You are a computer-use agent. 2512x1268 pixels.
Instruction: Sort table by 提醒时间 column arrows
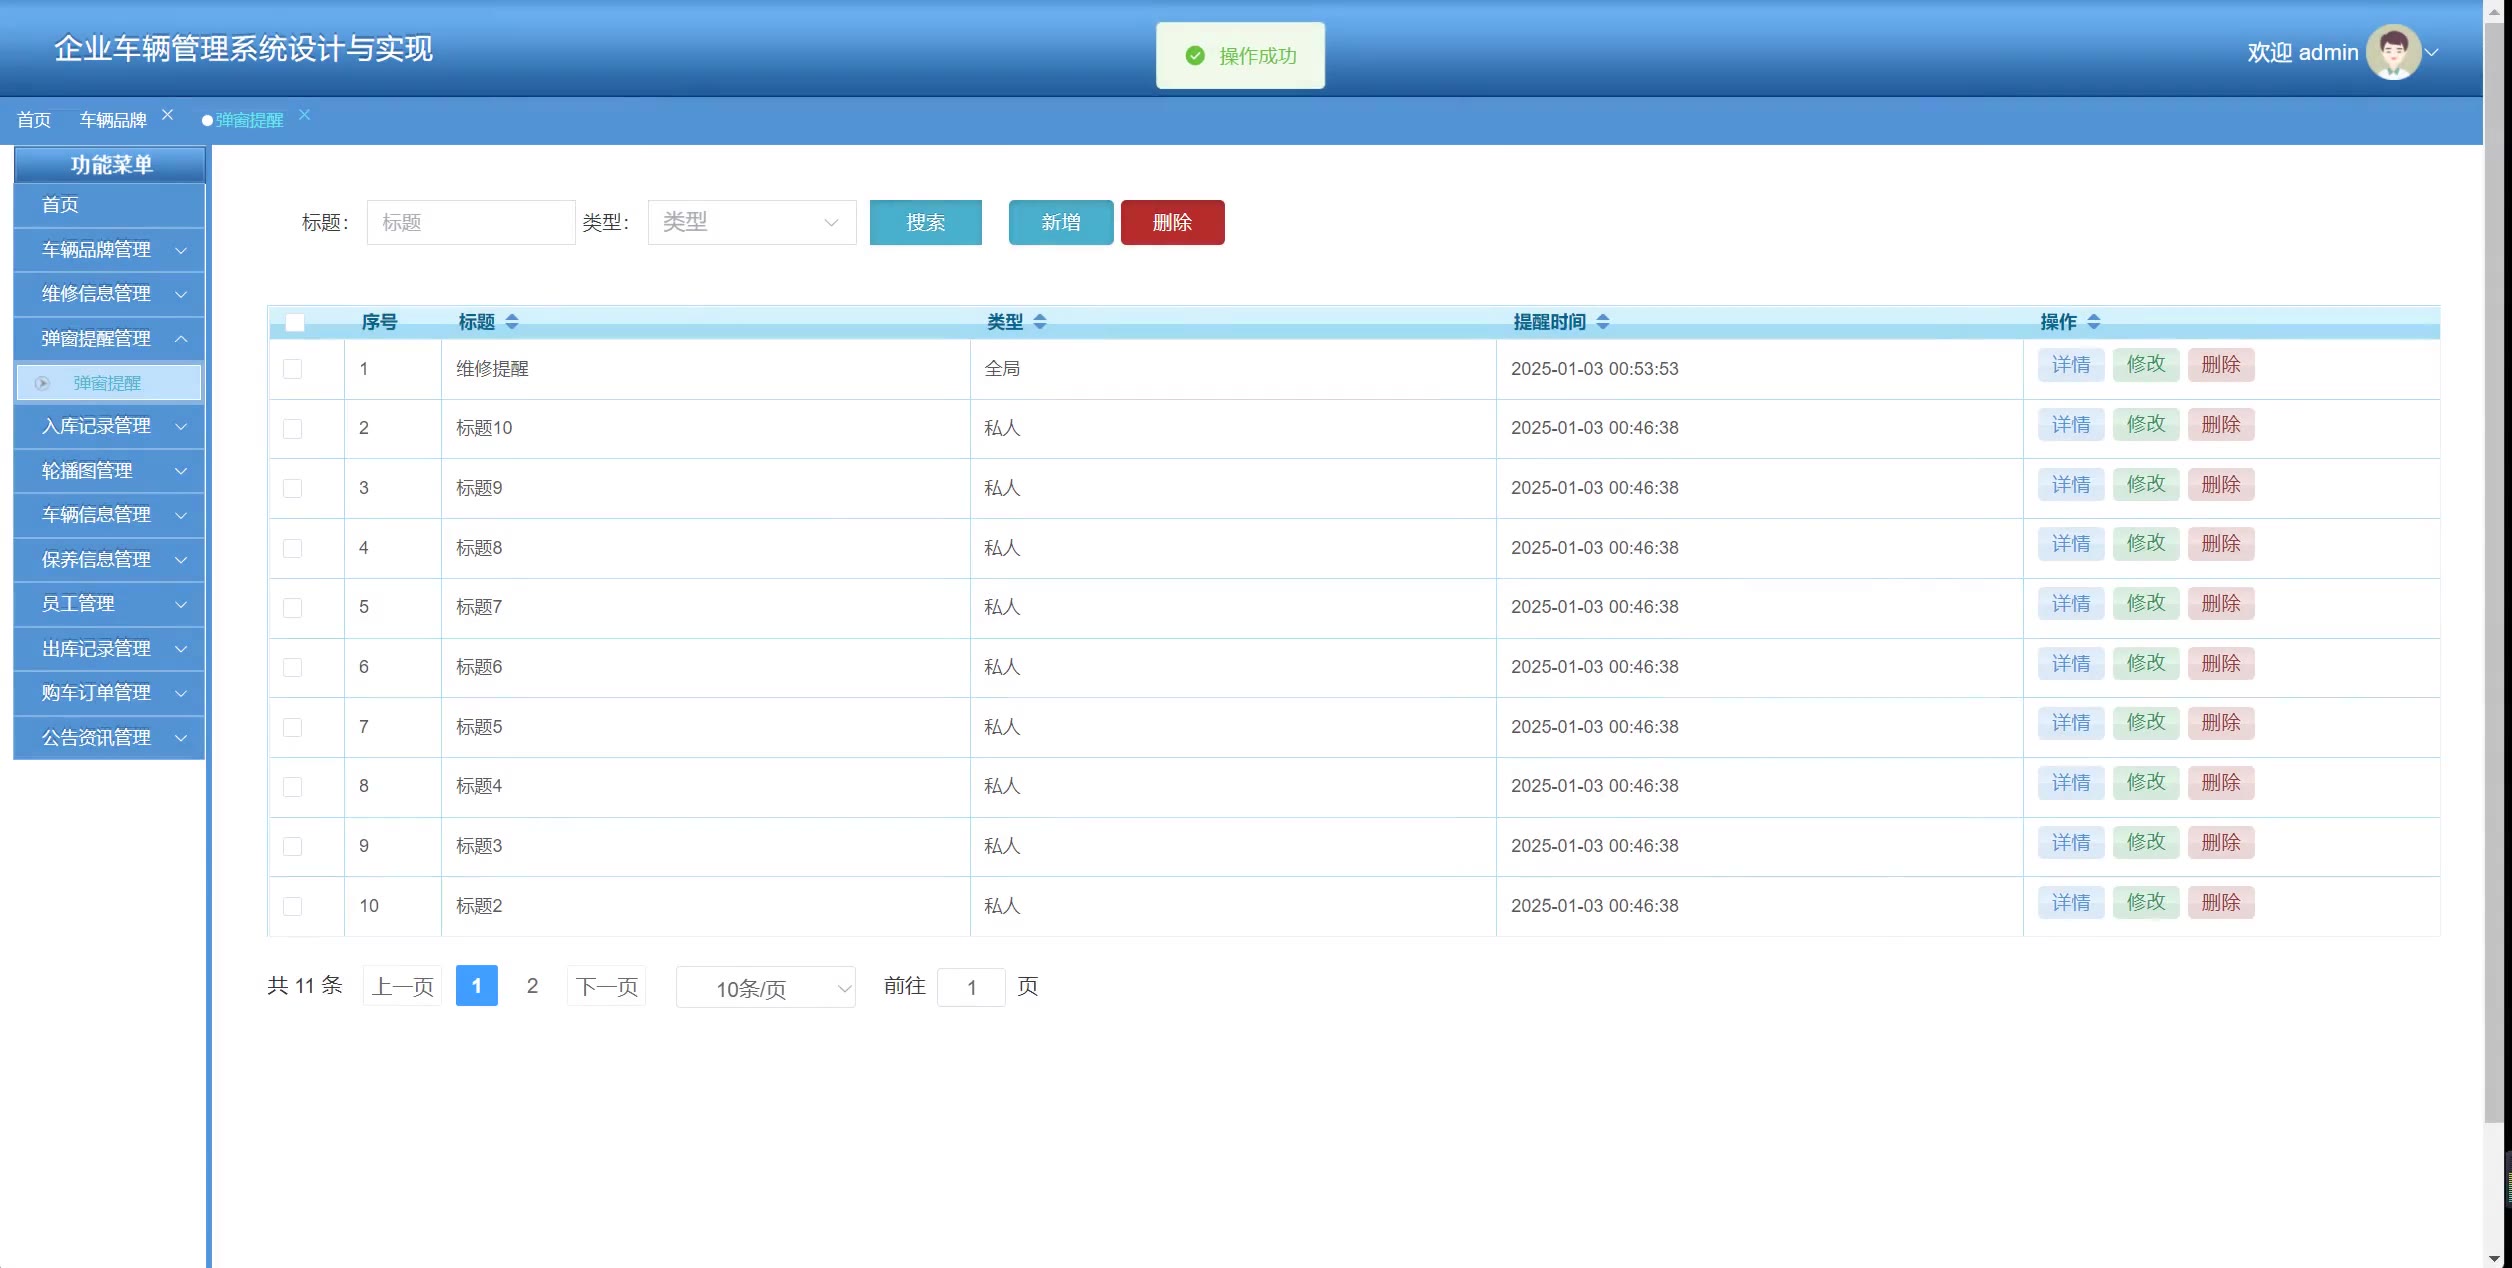coord(1603,322)
